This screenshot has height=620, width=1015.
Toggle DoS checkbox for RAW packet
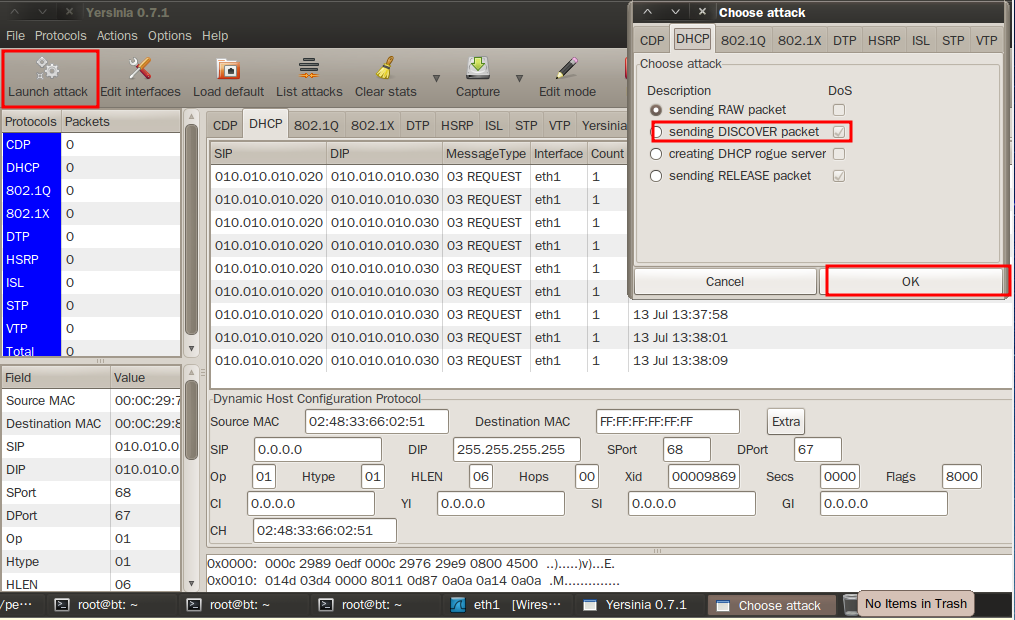pos(839,110)
